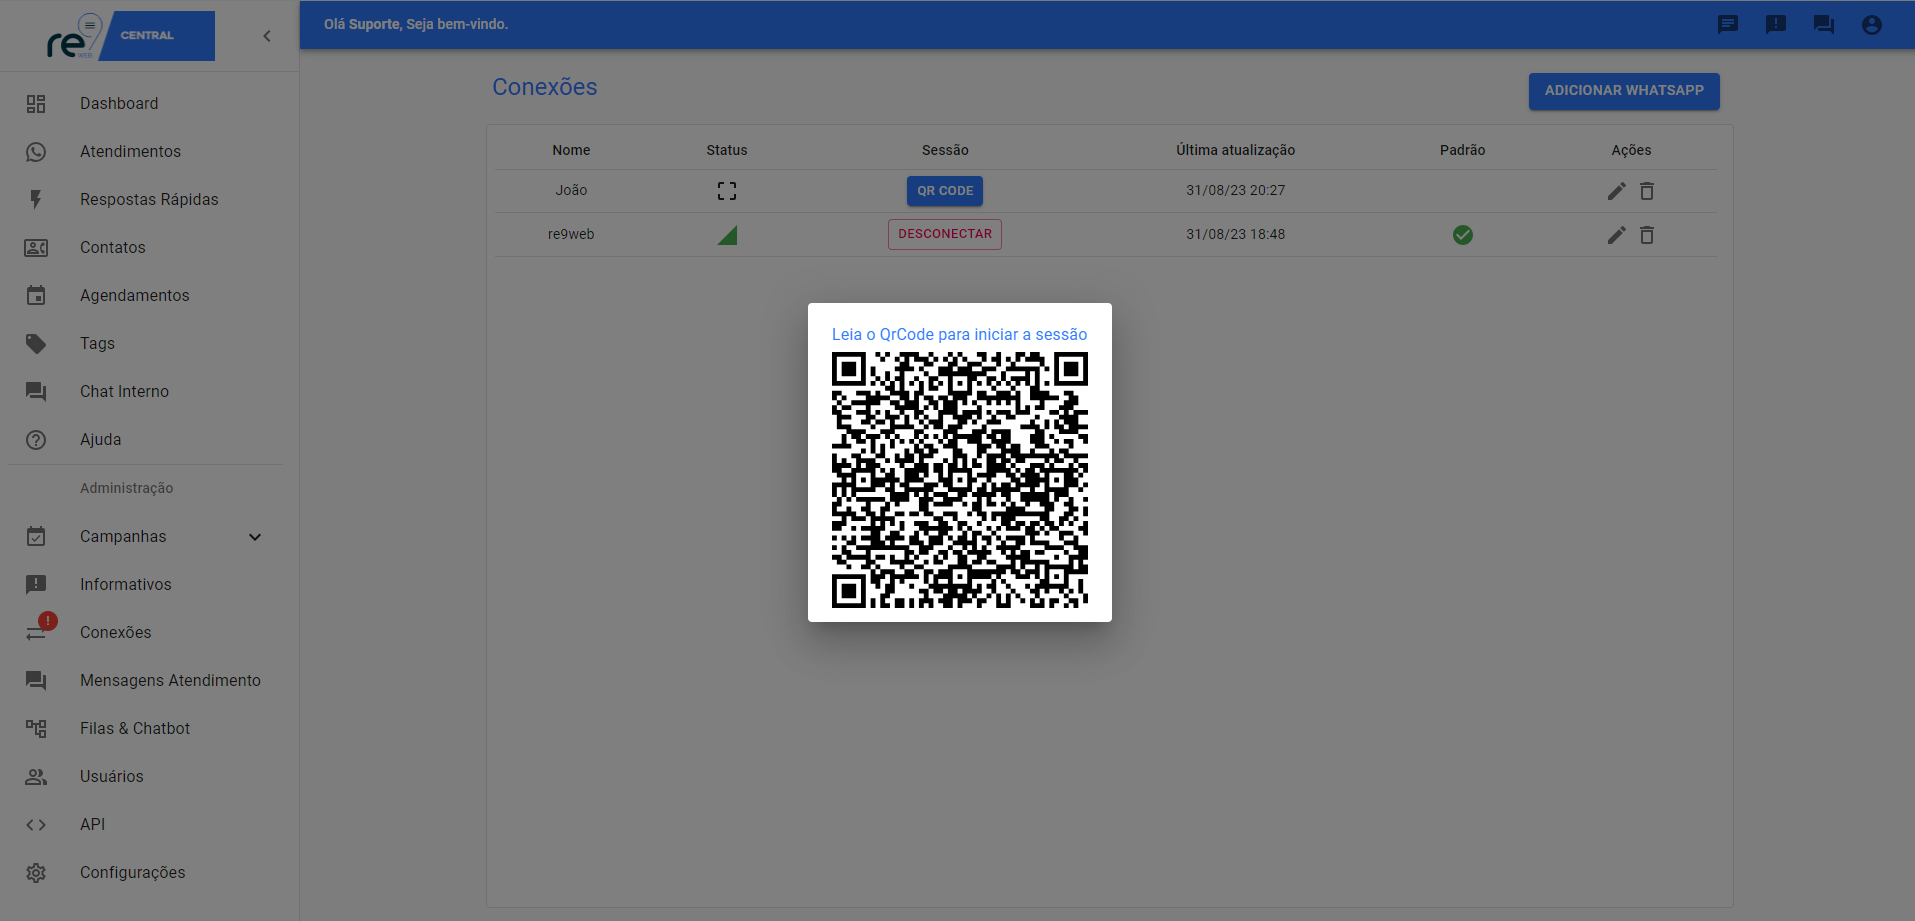The width and height of the screenshot is (1915, 921).
Task: Click the tag icon in sidebar
Action: click(x=36, y=344)
